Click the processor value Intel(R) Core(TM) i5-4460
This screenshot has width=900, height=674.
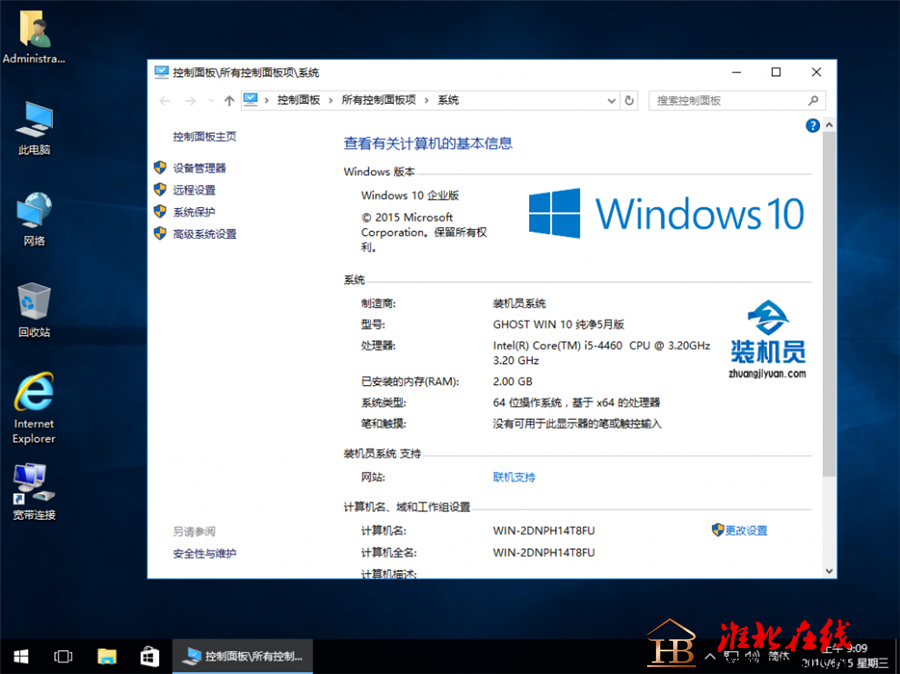coord(602,353)
